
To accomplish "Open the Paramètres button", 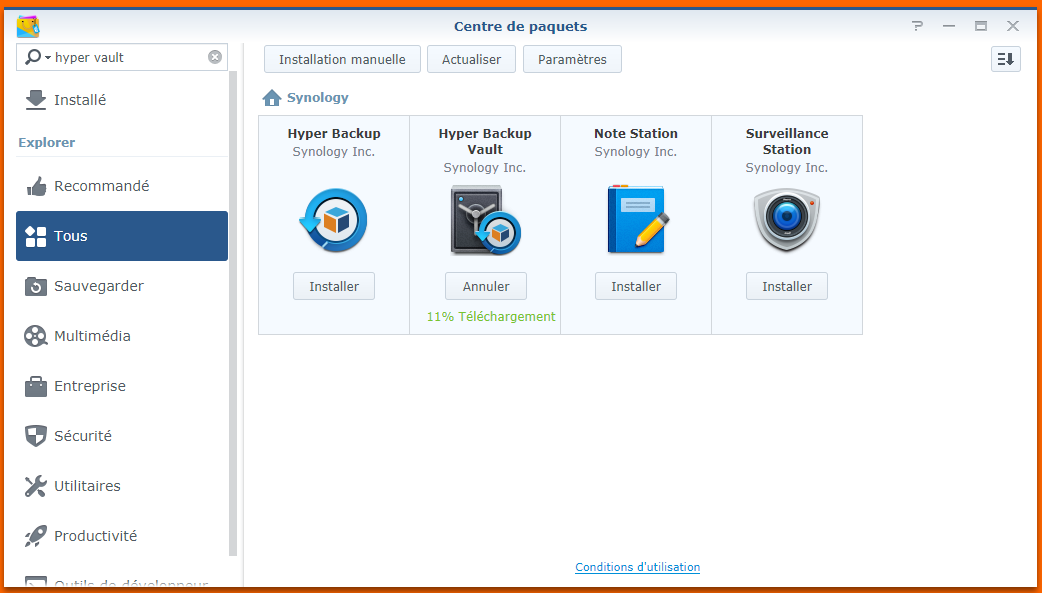I will tap(572, 59).
